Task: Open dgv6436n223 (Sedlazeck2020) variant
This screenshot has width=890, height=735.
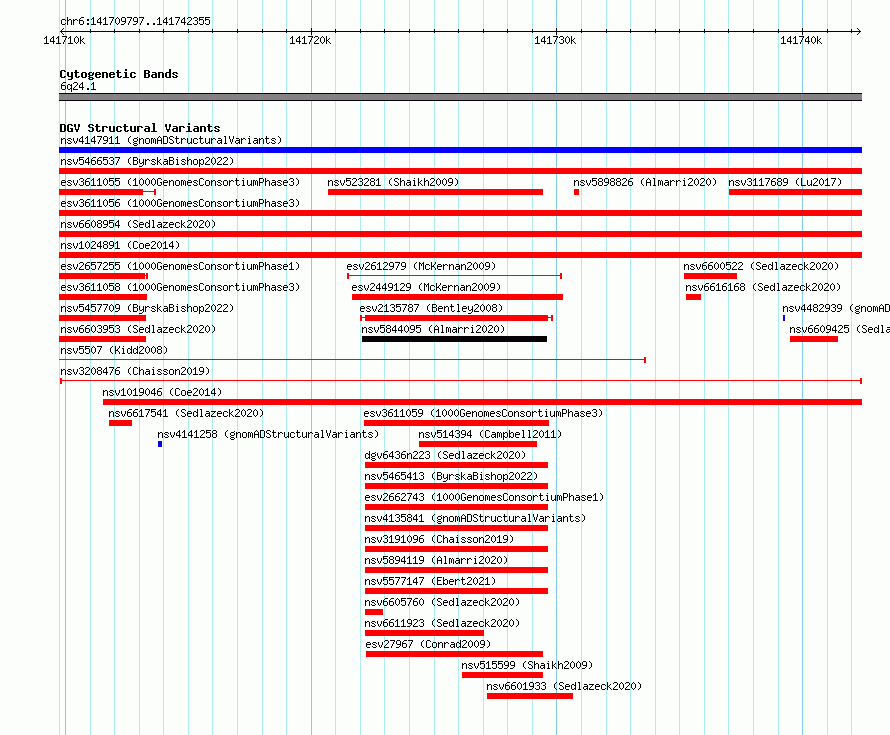Action: tap(445, 455)
